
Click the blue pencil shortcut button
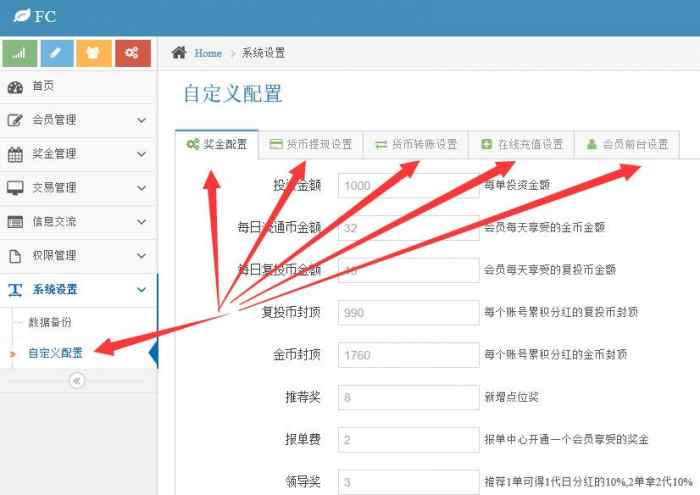point(57,53)
